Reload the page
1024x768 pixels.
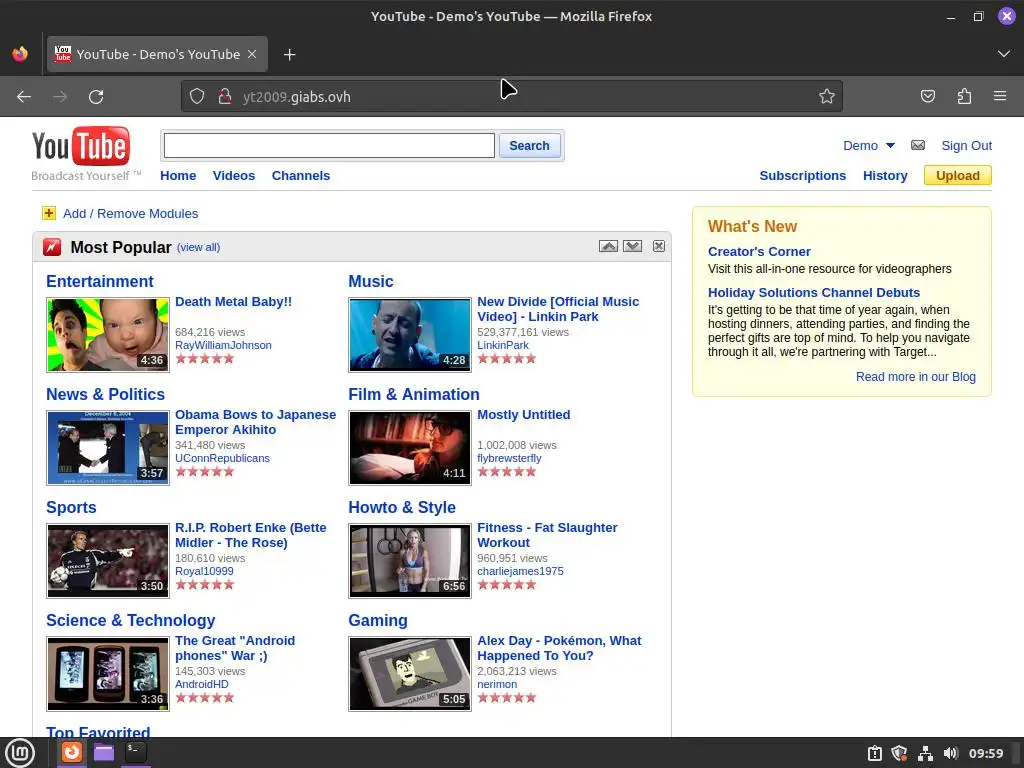tap(96, 97)
